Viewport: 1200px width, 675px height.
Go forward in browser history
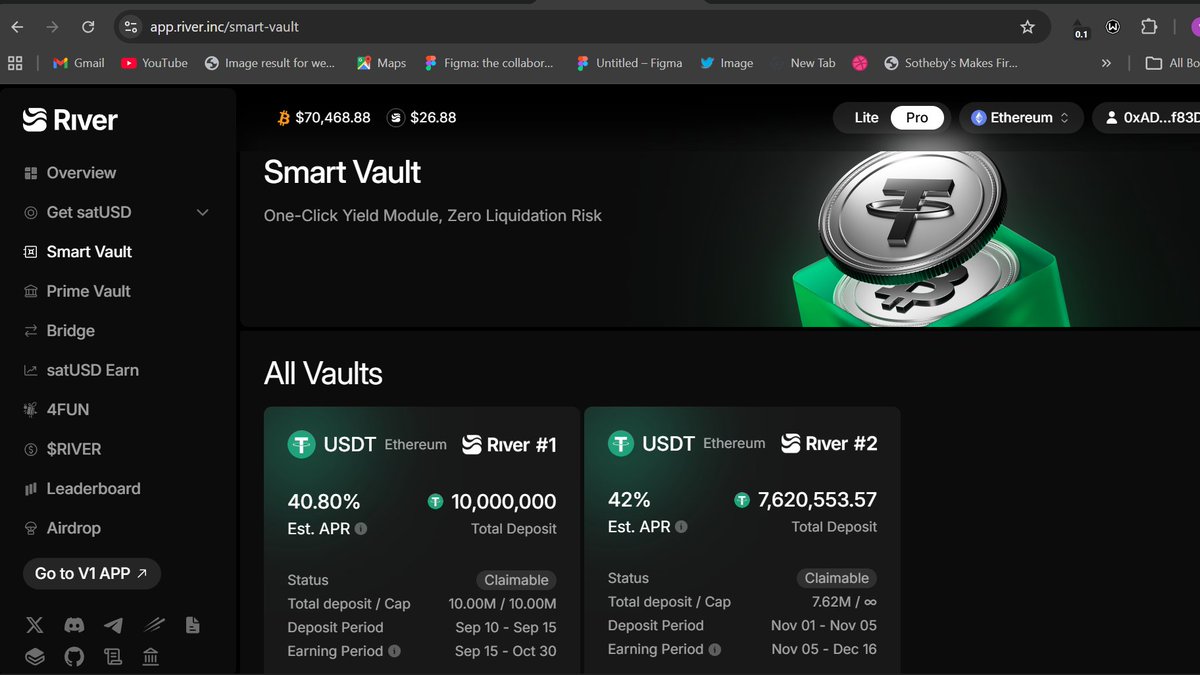[52, 27]
